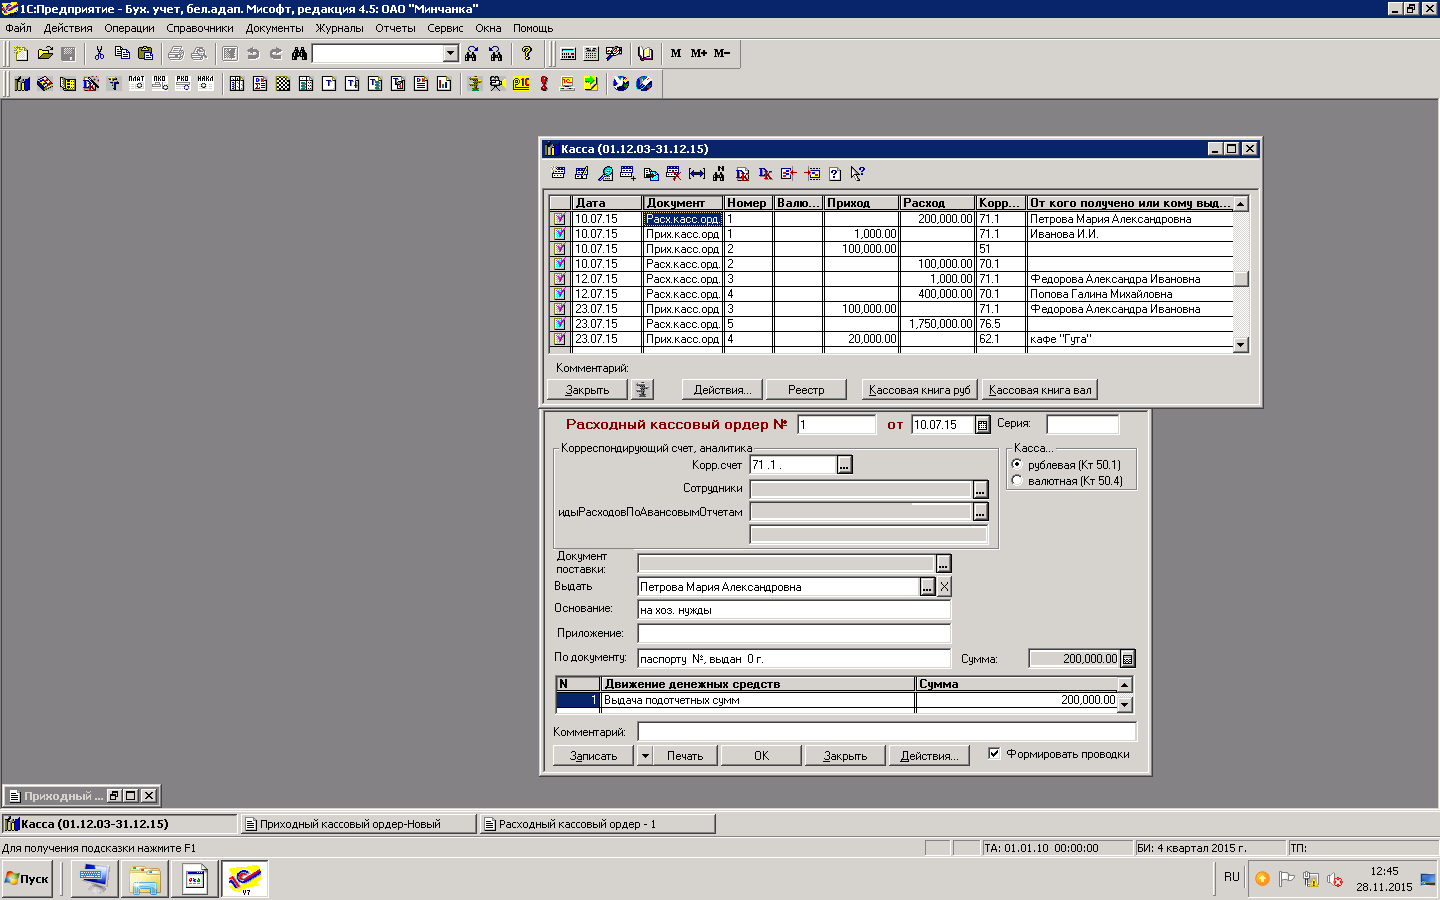Screen dimensions: 1440x900
Task: Open the dropdown arrow next to Записать
Action: (645, 756)
